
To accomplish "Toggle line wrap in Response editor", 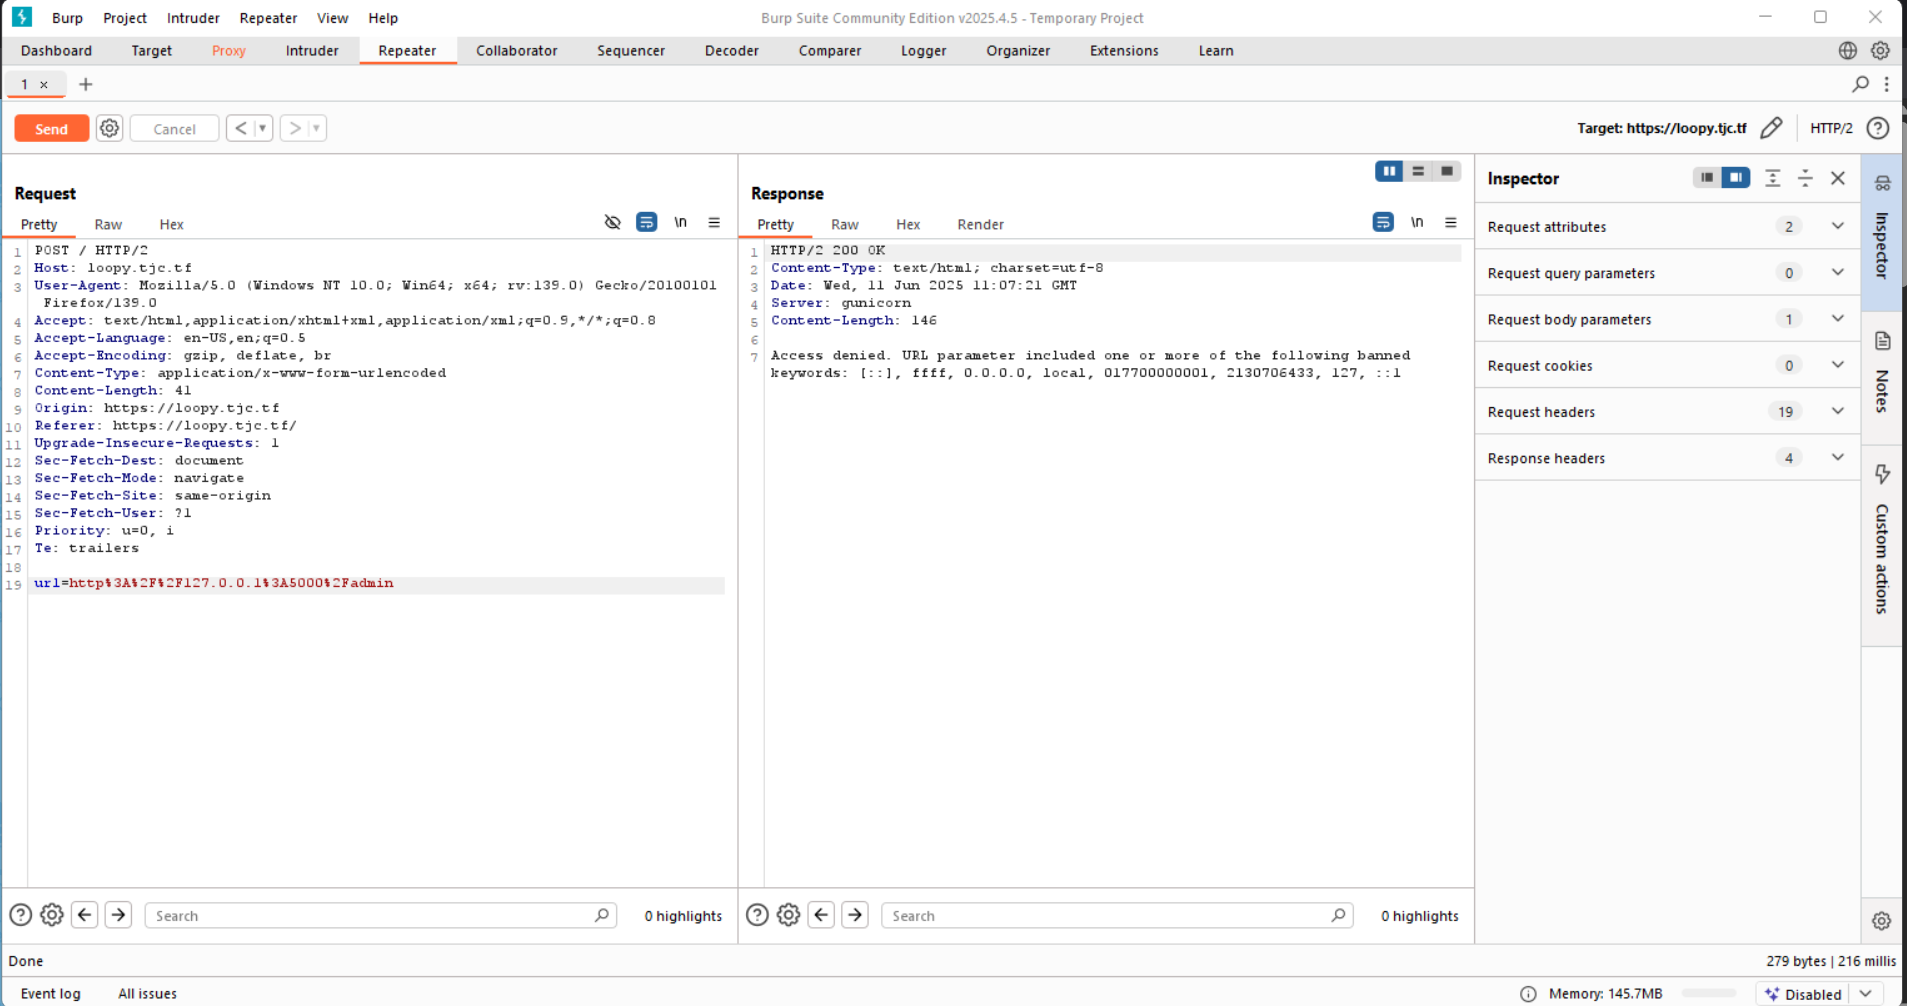I will pyautogui.click(x=1383, y=222).
